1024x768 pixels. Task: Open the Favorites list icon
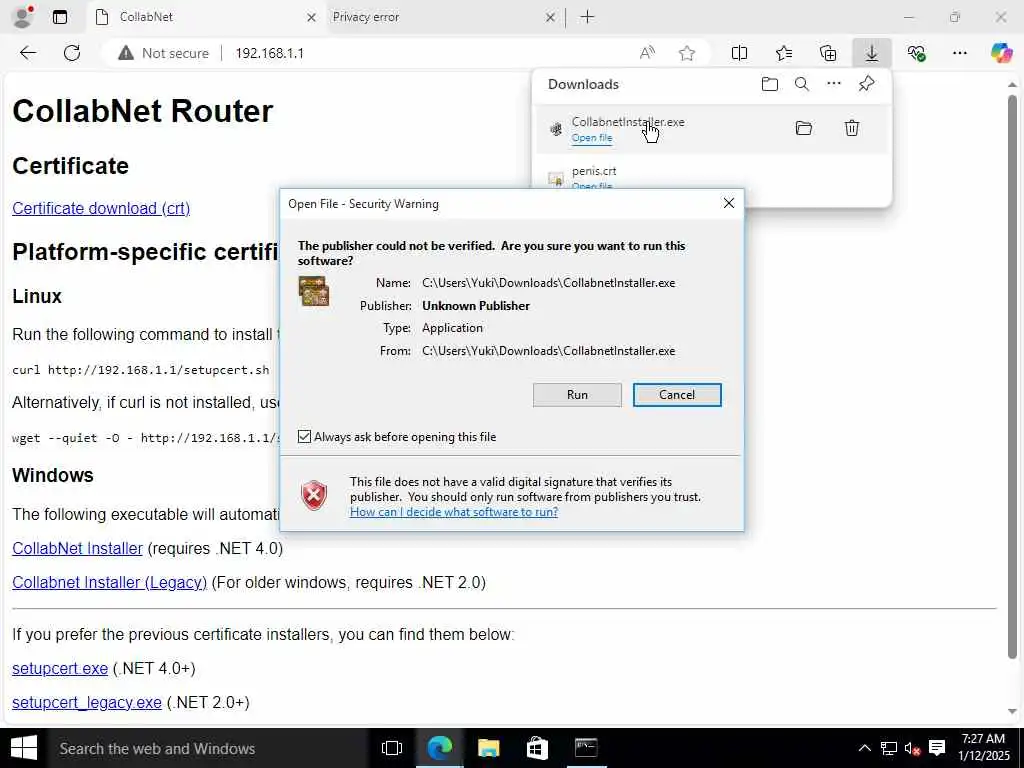point(784,53)
